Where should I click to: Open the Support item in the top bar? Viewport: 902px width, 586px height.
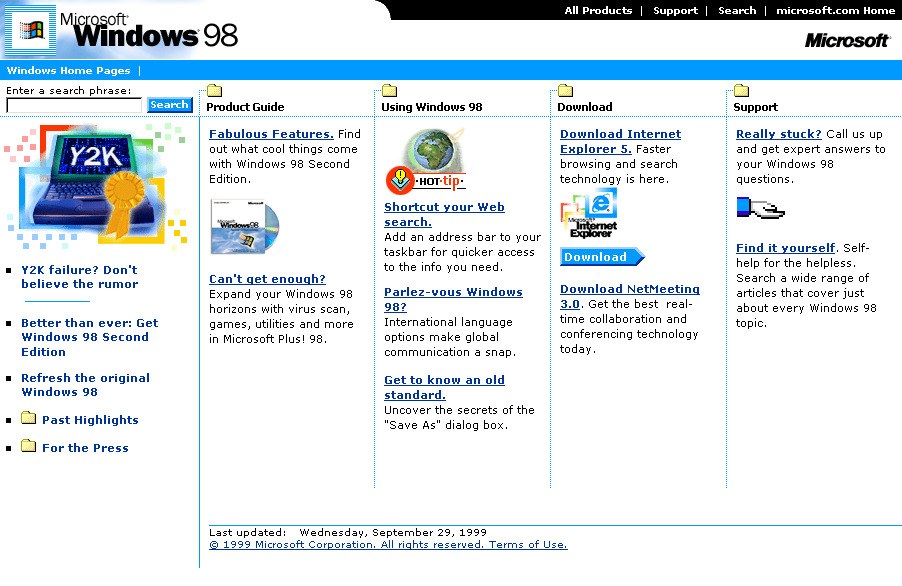coord(675,11)
